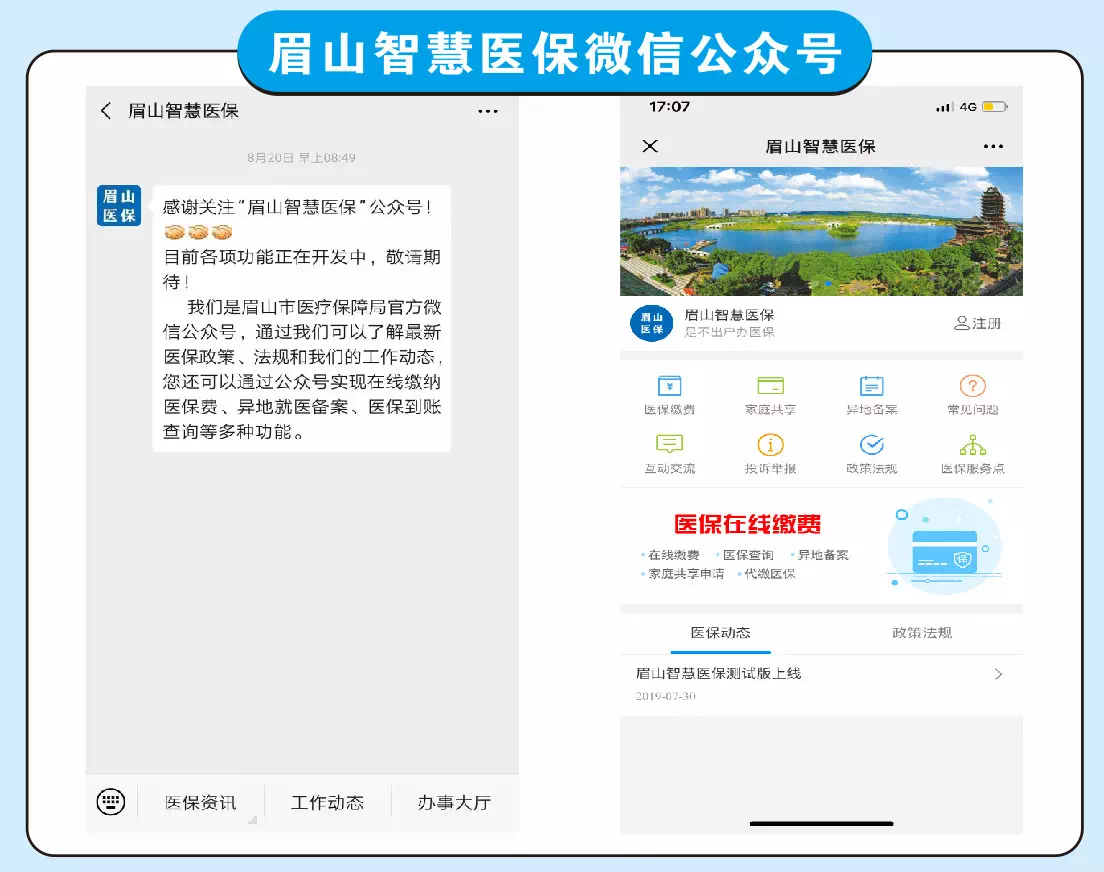The image size is (1104, 872).
Task: Tap the battery icon in the status bar
Action: (995, 107)
